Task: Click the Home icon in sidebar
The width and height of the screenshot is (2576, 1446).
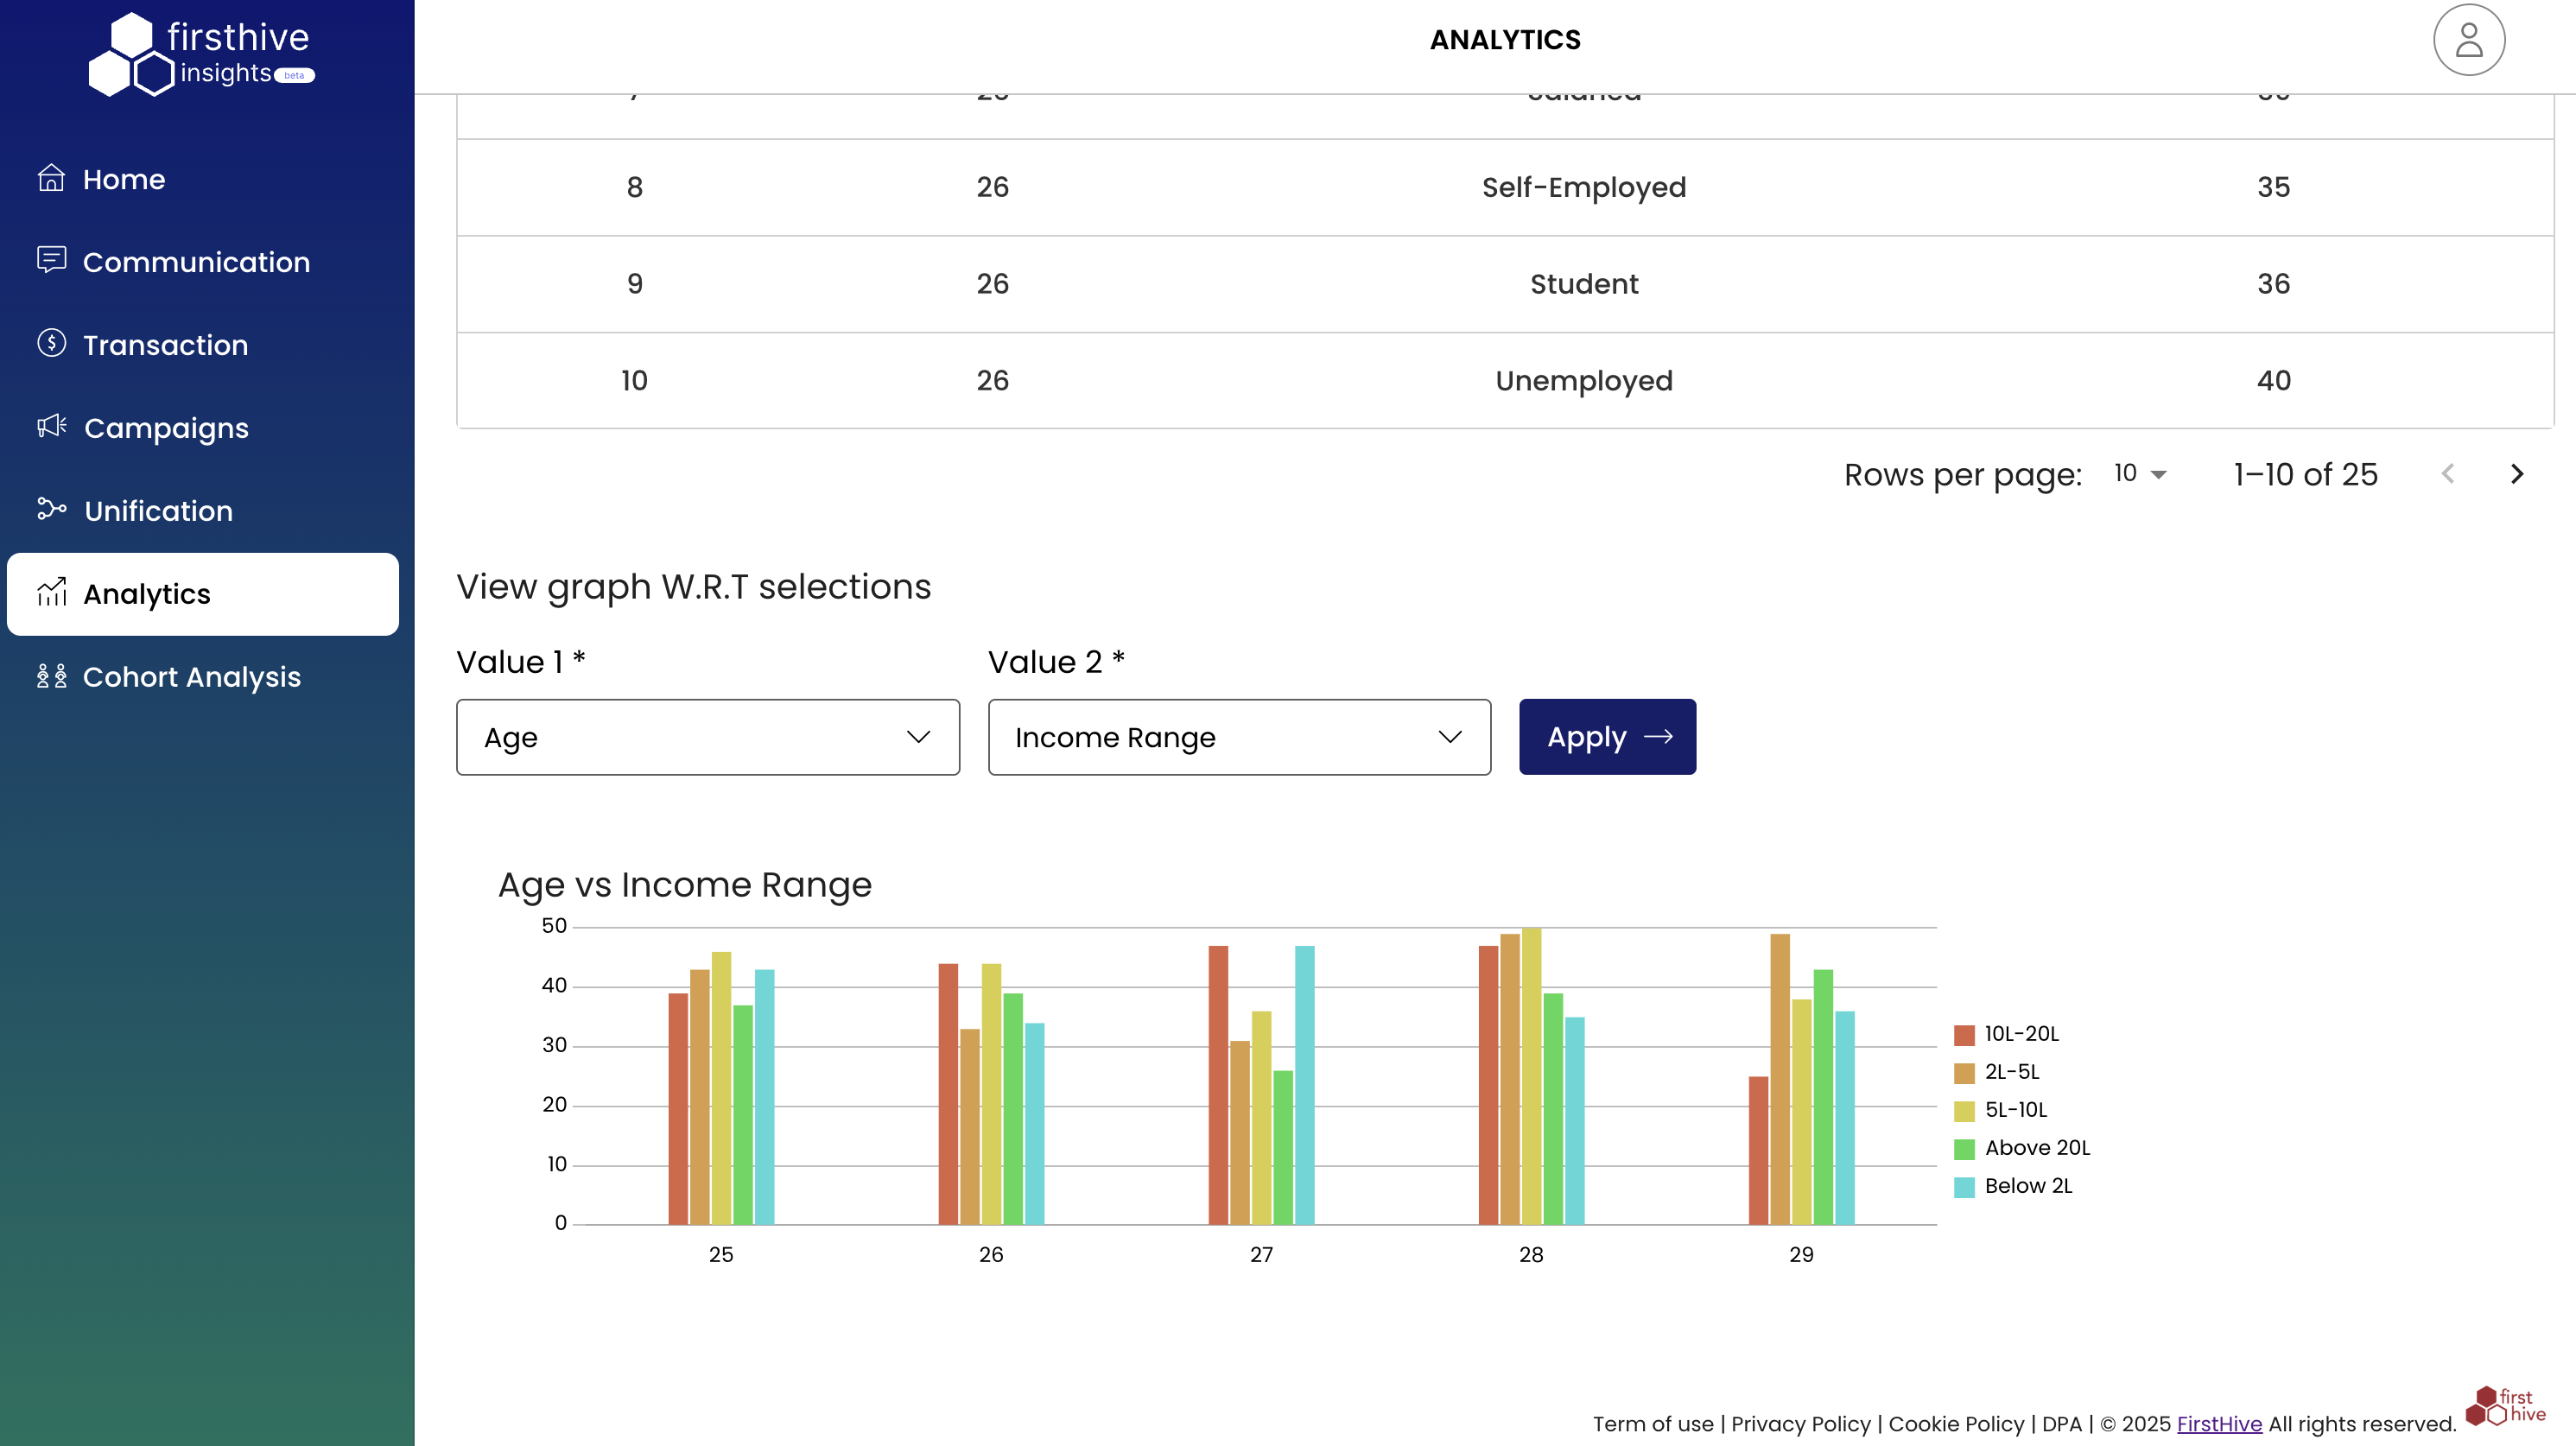Action: [51, 178]
